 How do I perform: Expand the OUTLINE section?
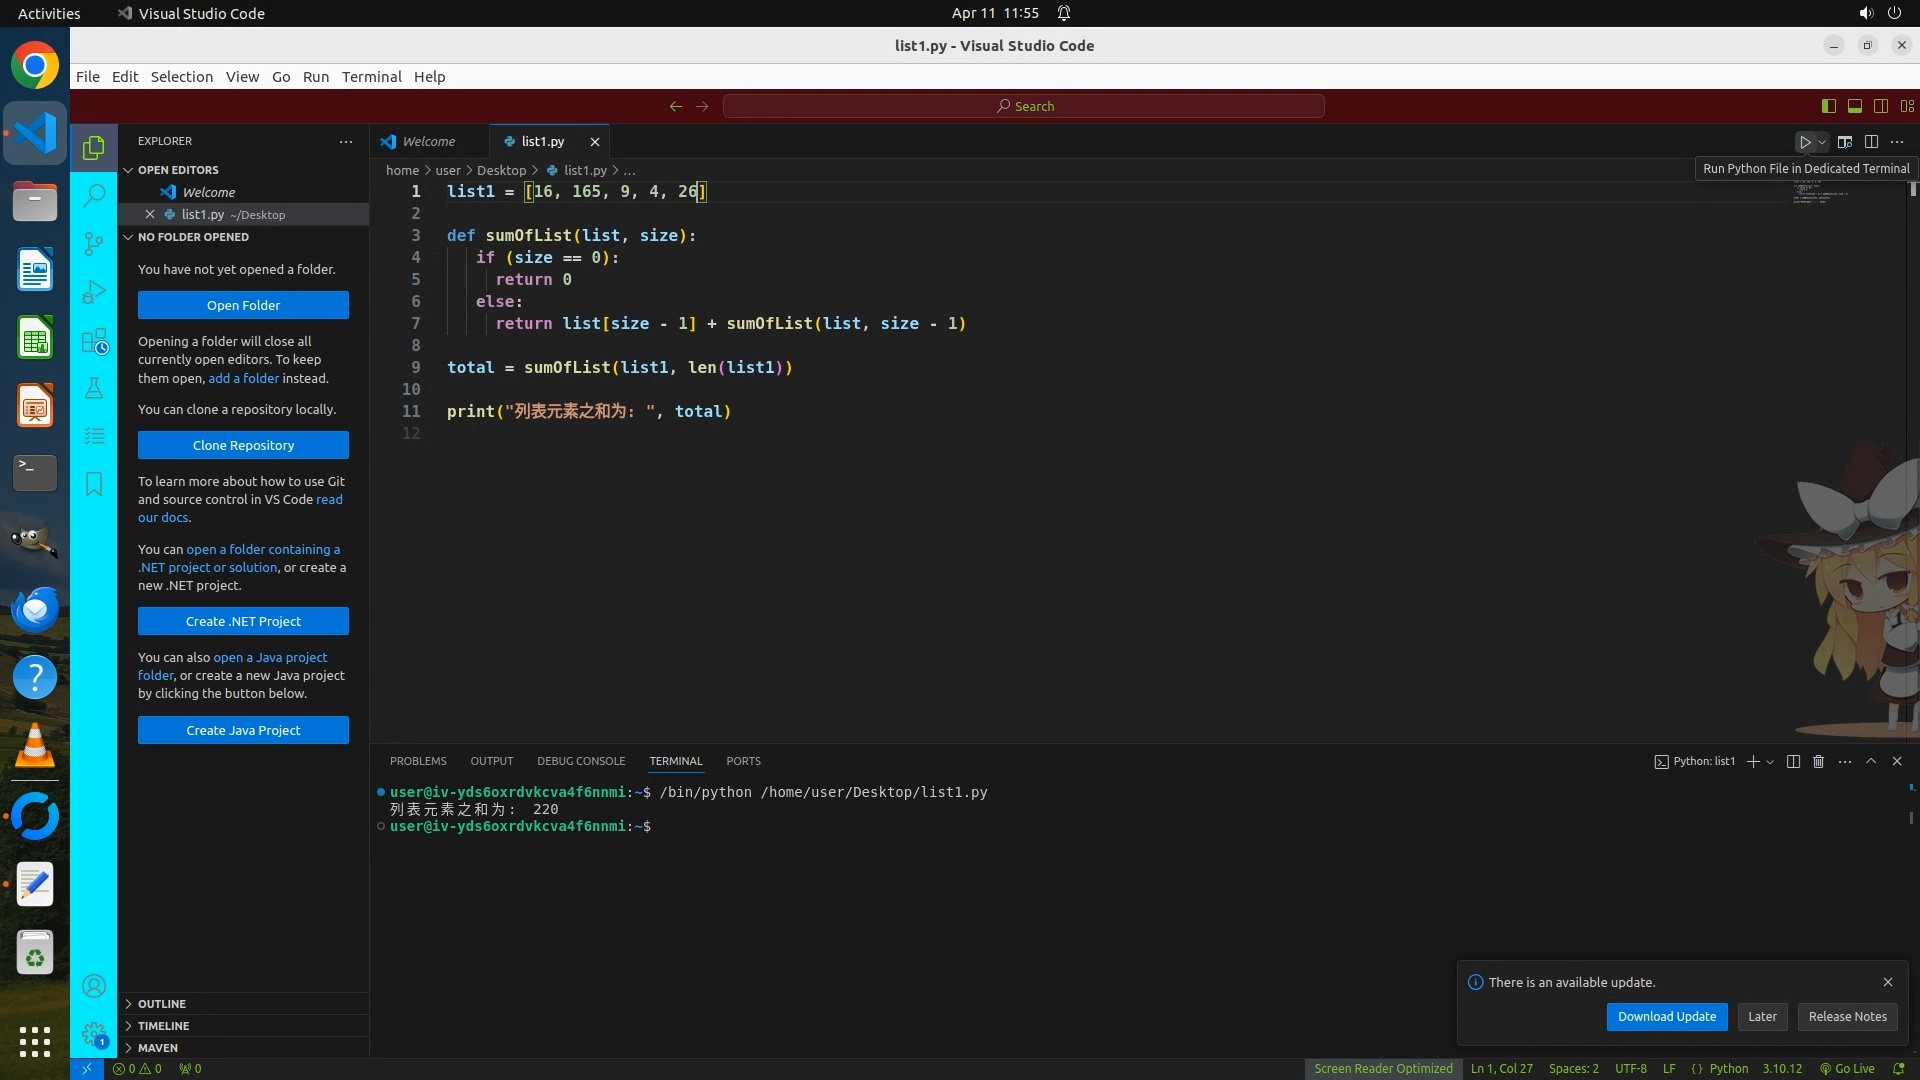pos(162,1004)
